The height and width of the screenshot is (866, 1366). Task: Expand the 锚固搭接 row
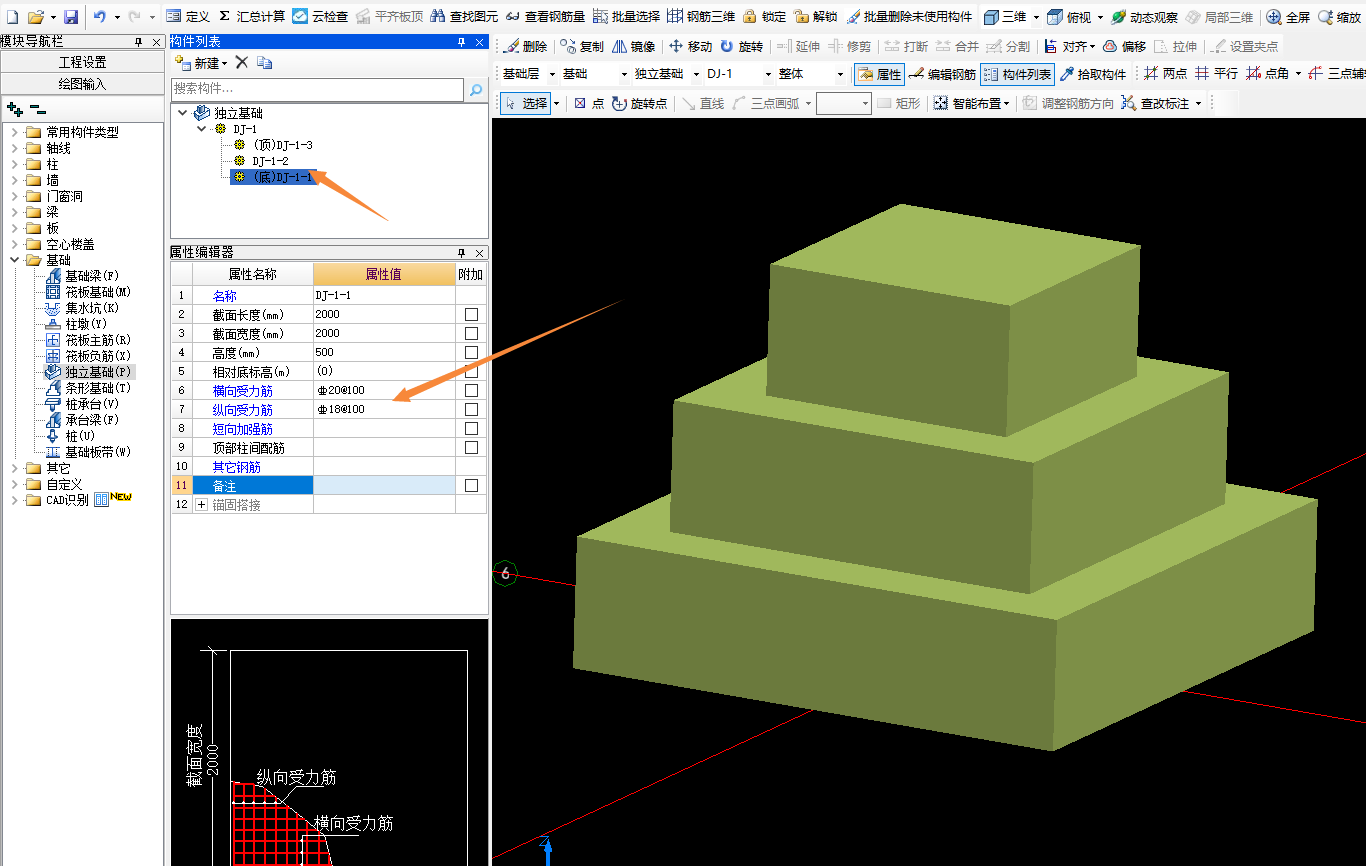click(x=202, y=505)
